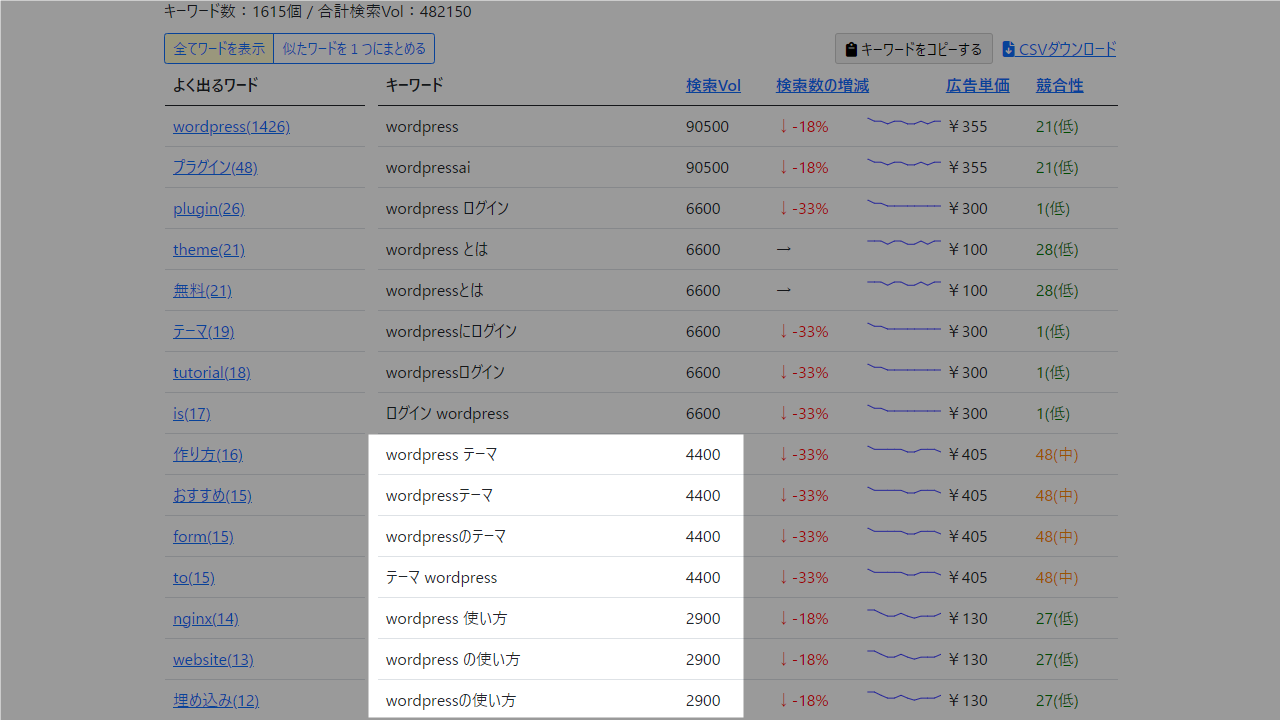Filter results by 無料(21)
Image resolution: width=1280 pixels, height=720 pixels.
(x=202, y=290)
